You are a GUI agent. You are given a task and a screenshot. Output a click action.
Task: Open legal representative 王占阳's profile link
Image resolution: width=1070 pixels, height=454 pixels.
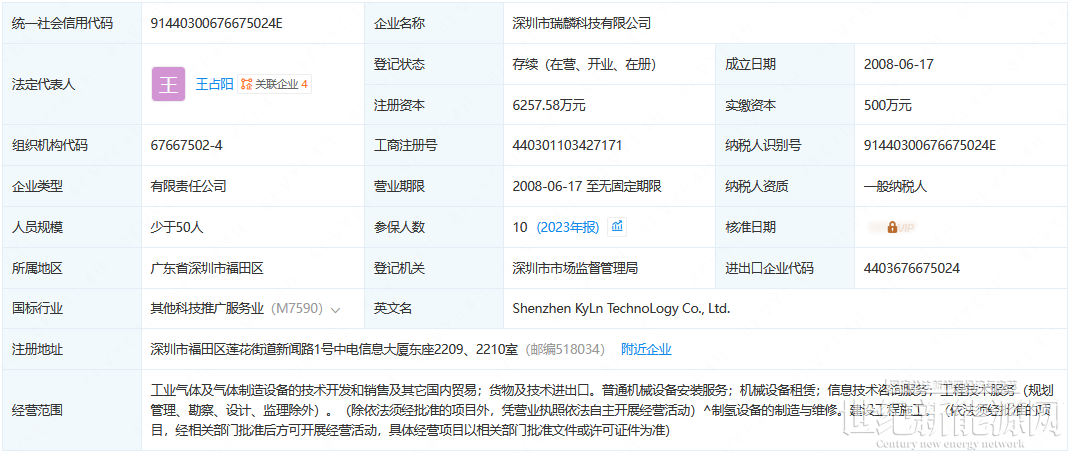click(214, 85)
